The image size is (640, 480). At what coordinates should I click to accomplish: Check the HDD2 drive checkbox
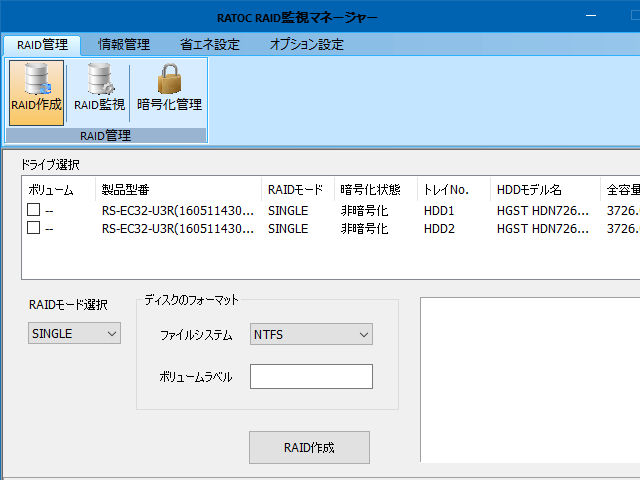tap(33, 228)
